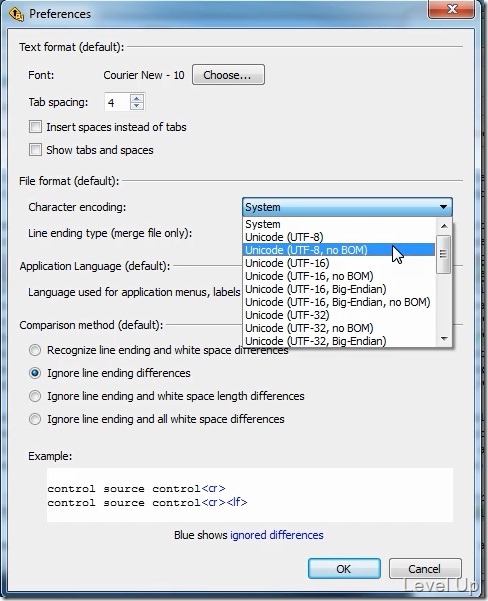Select Unicode (UTF-32, Big-Endian) option
Viewport: 488px width, 601px height.
click(x=339, y=341)
